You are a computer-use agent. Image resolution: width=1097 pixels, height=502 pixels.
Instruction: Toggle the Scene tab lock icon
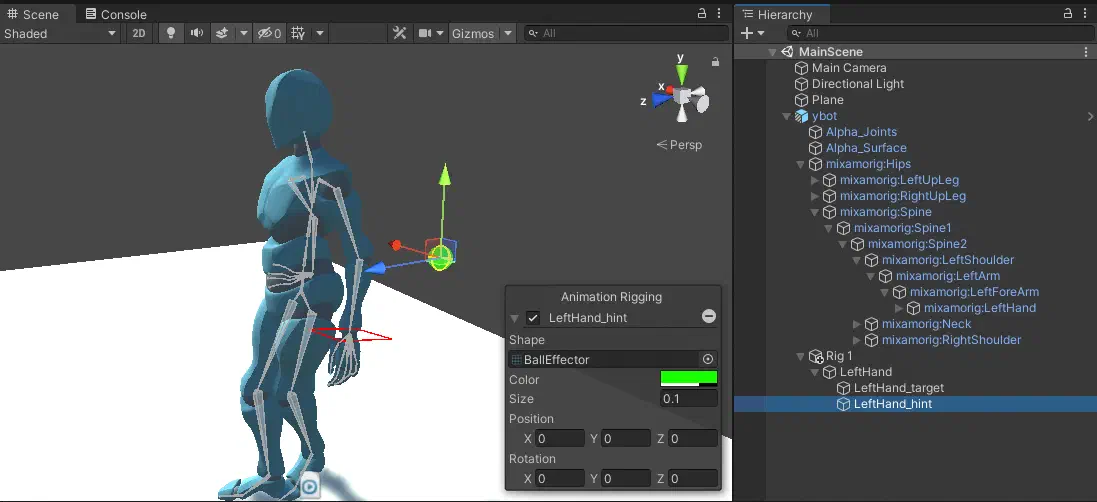[702, 13]
